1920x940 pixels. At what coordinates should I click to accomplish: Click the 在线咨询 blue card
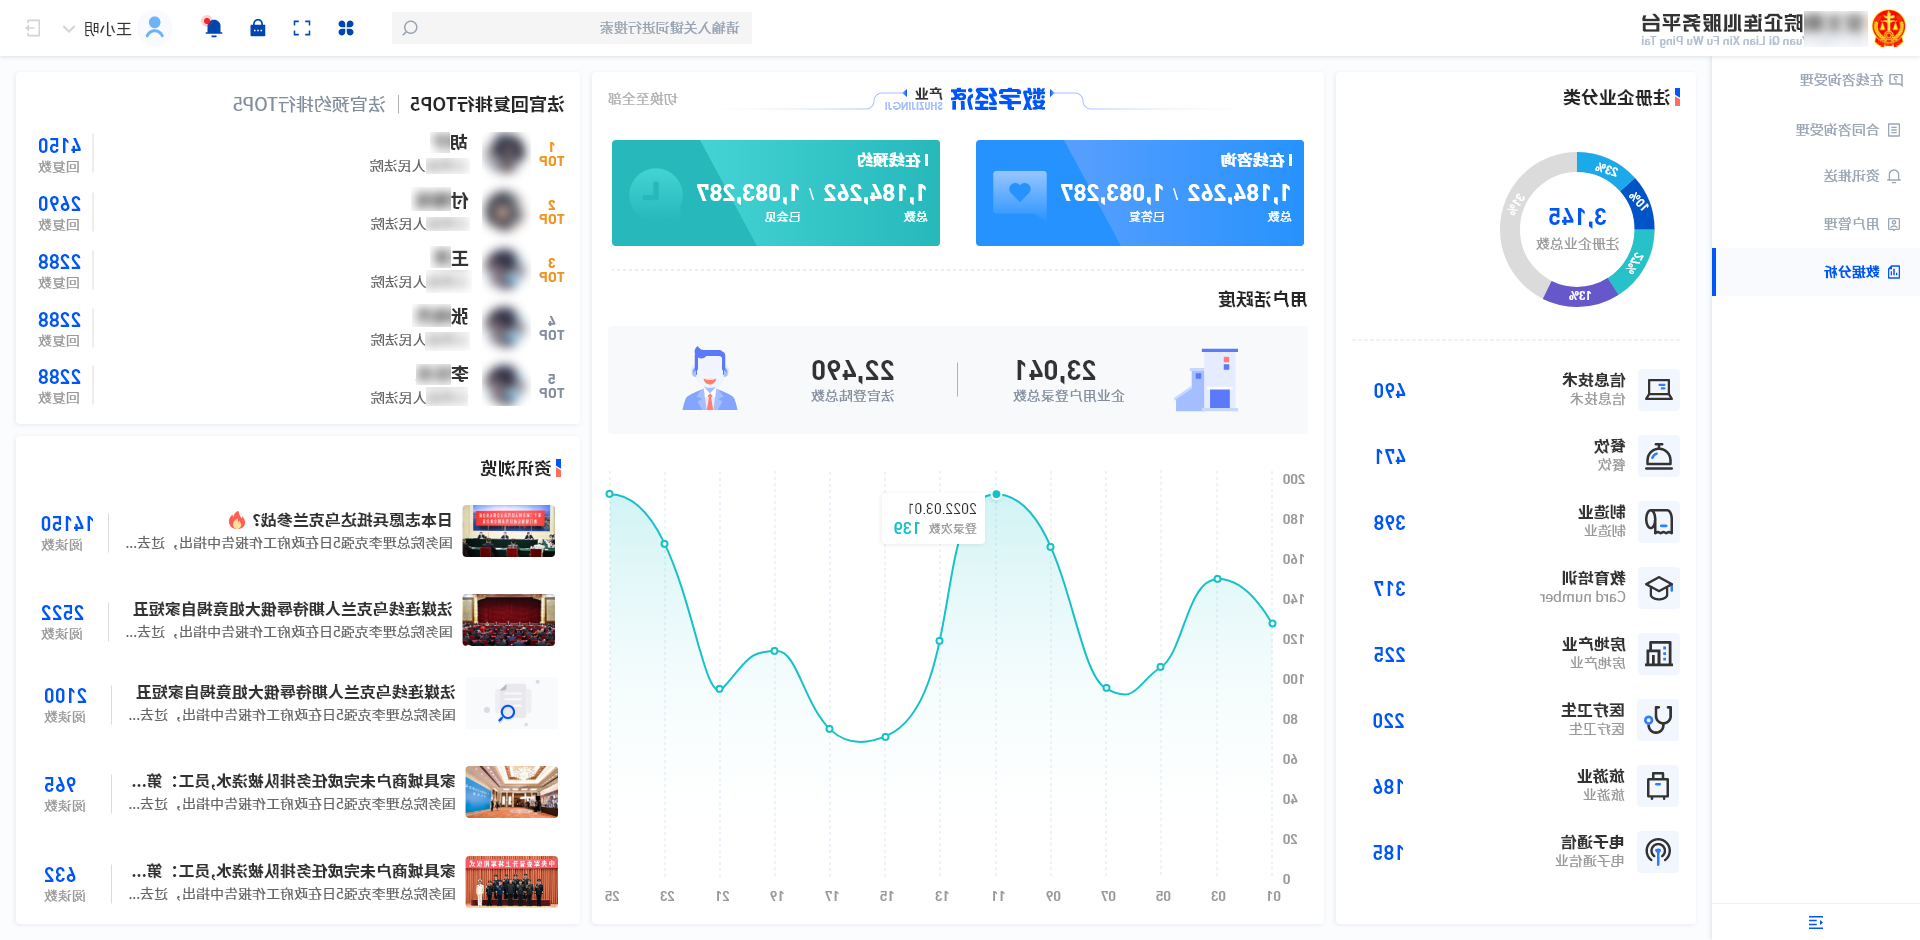pyautogui.click(x=1140, y=193)
